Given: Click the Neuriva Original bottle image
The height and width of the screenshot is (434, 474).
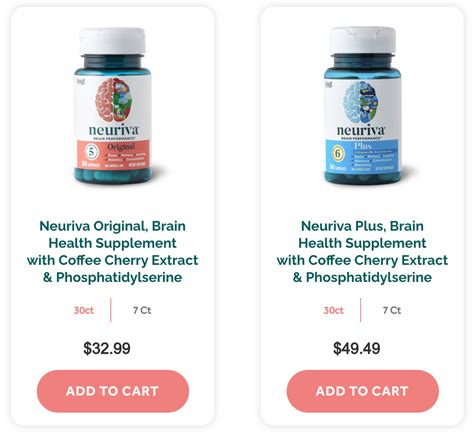Looking at the screenshot, I should [x=113, y=106].
